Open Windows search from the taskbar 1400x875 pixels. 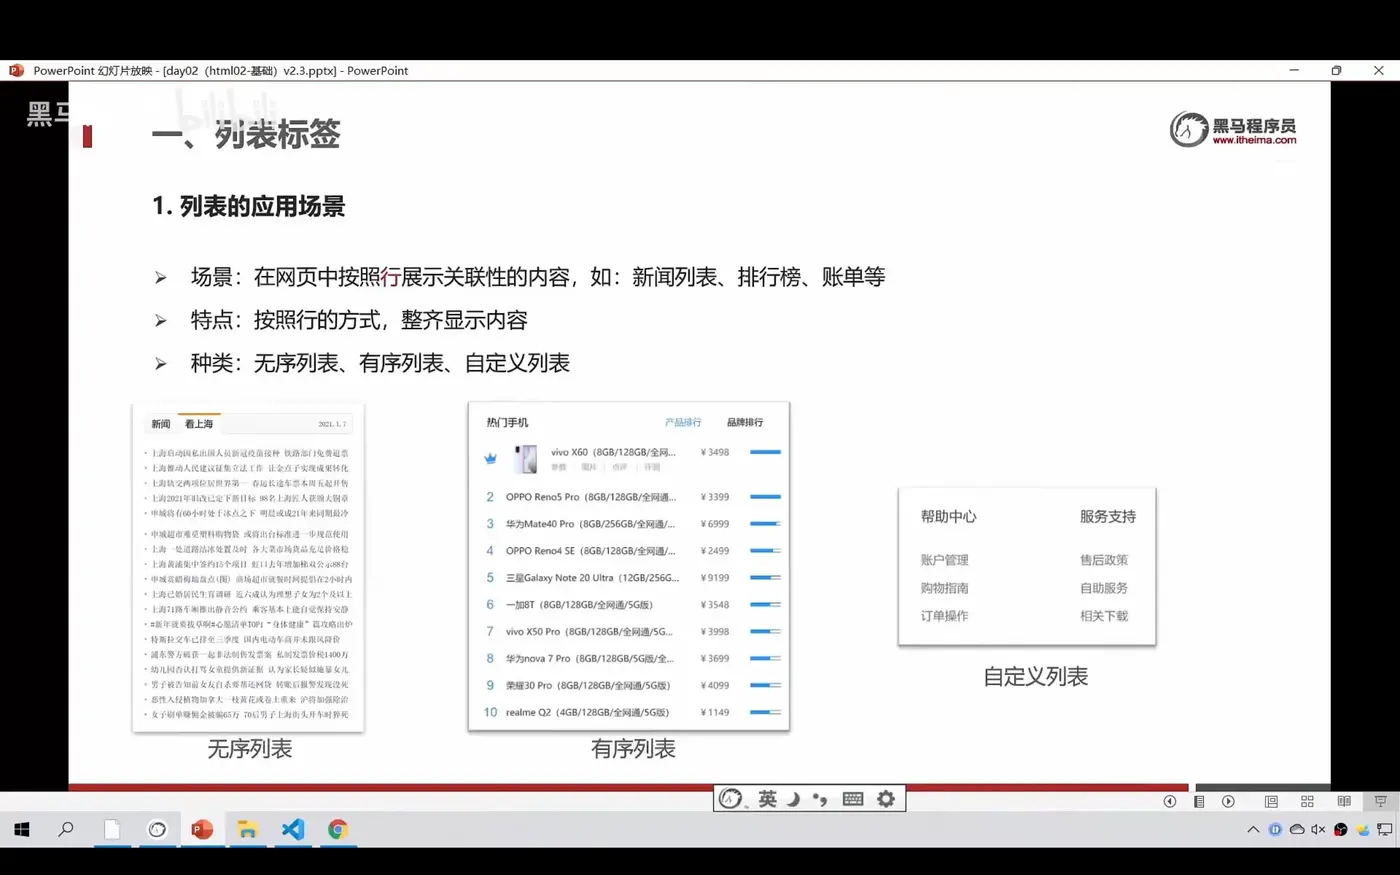[66, 829]
